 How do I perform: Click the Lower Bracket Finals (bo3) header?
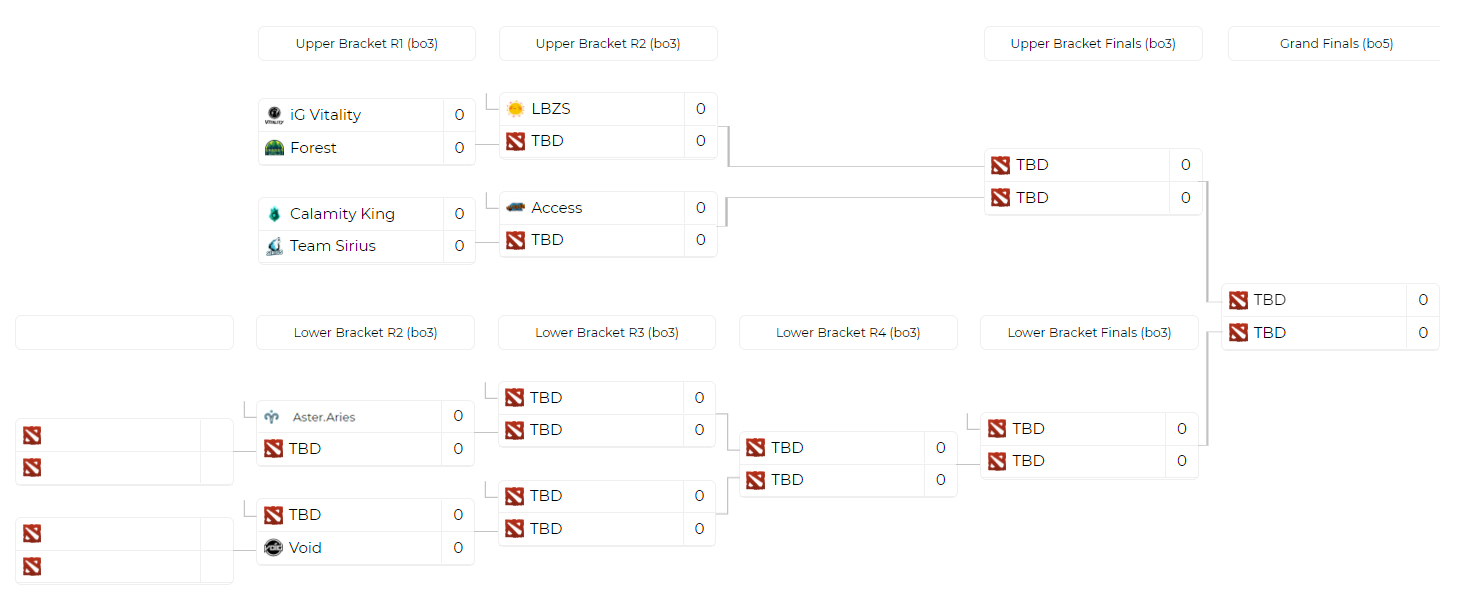tap(1089, 333)
